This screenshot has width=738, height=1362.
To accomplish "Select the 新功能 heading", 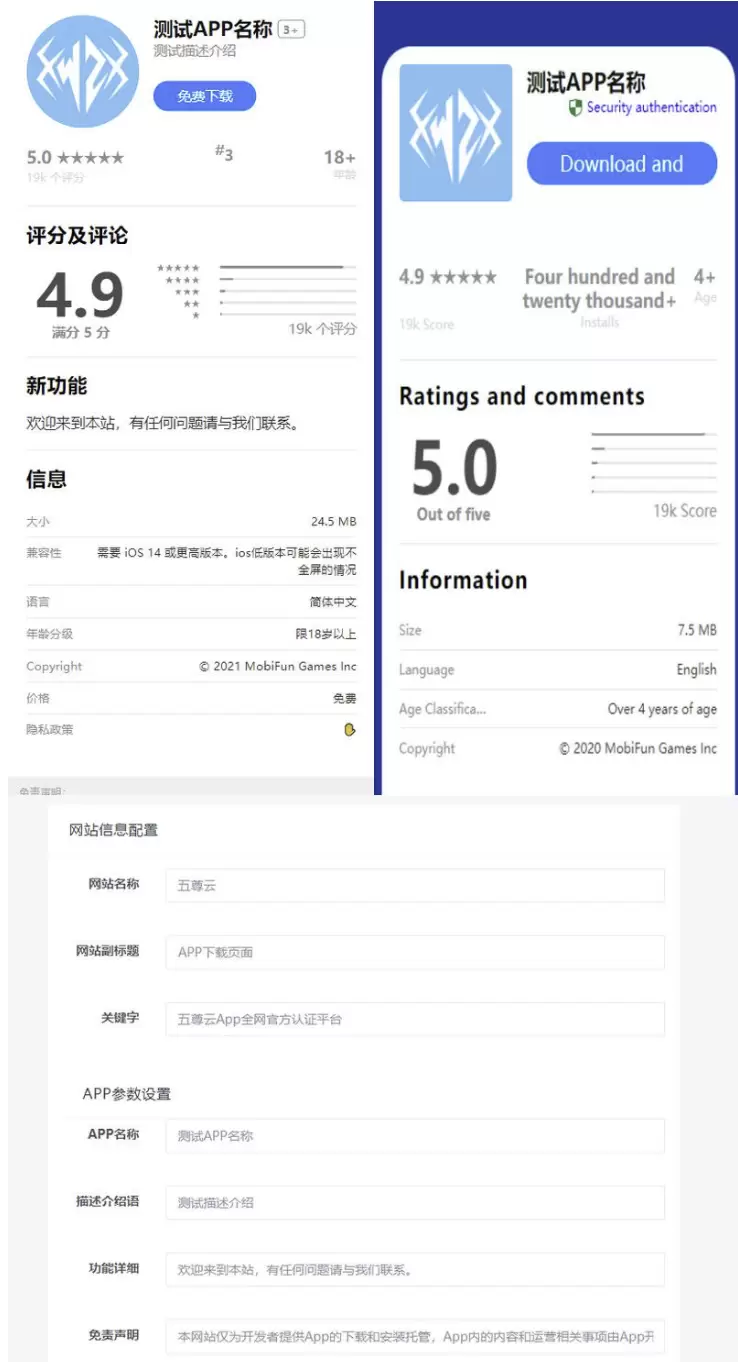I will coord(57,386).
